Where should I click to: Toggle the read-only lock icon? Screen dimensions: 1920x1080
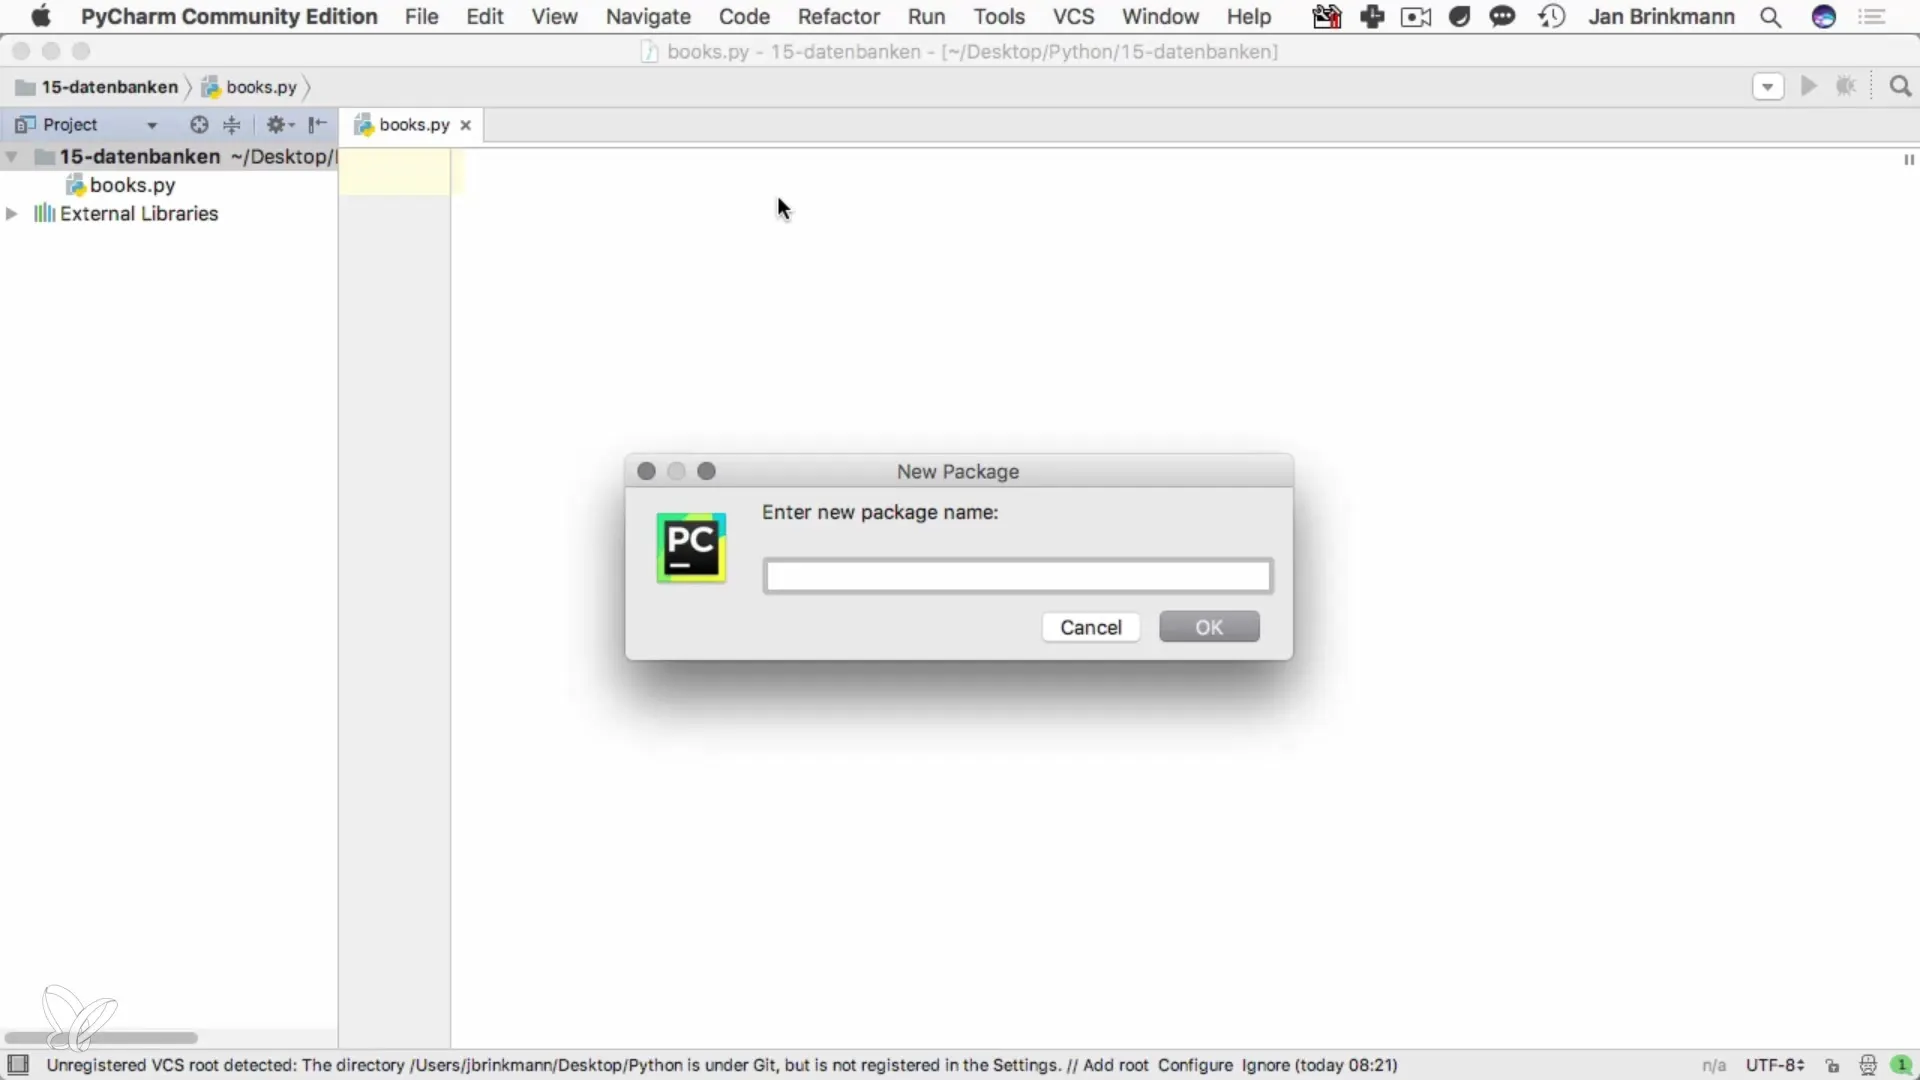1832,1066
